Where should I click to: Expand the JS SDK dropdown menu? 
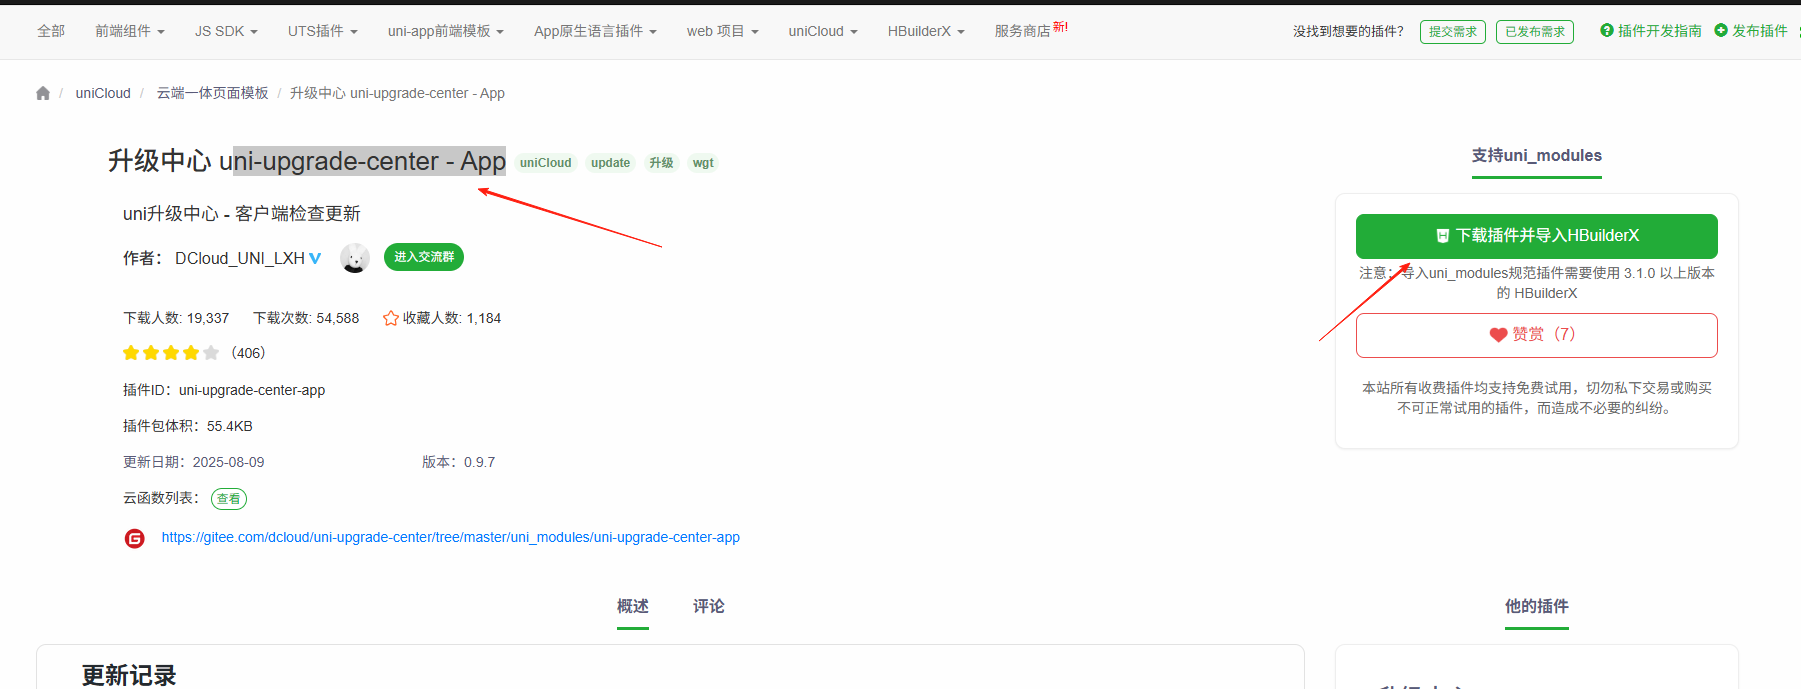click(226, 31)
